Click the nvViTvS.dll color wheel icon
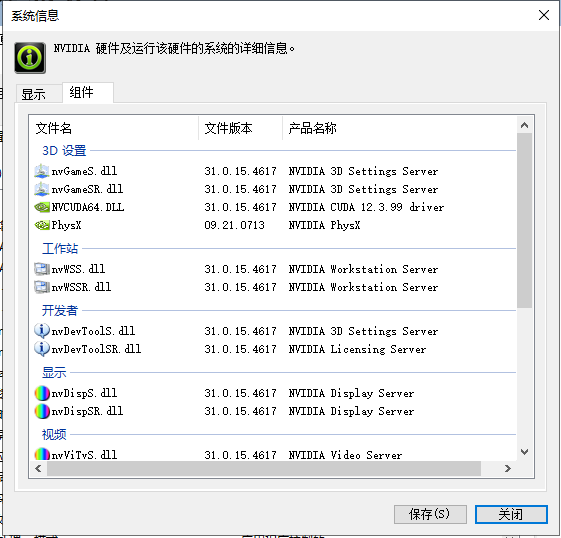 [42, 454]
